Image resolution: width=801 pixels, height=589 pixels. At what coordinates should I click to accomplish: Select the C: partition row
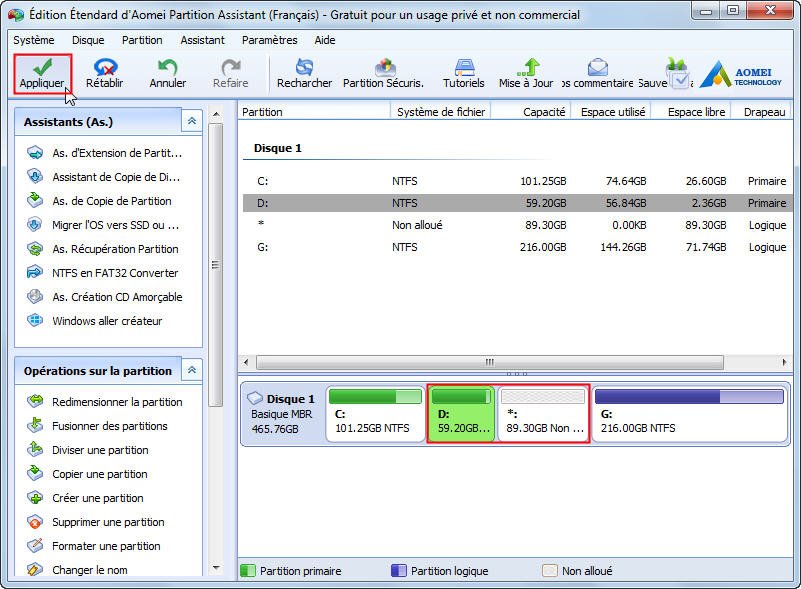pyautogui.click(x=517, y=181)
